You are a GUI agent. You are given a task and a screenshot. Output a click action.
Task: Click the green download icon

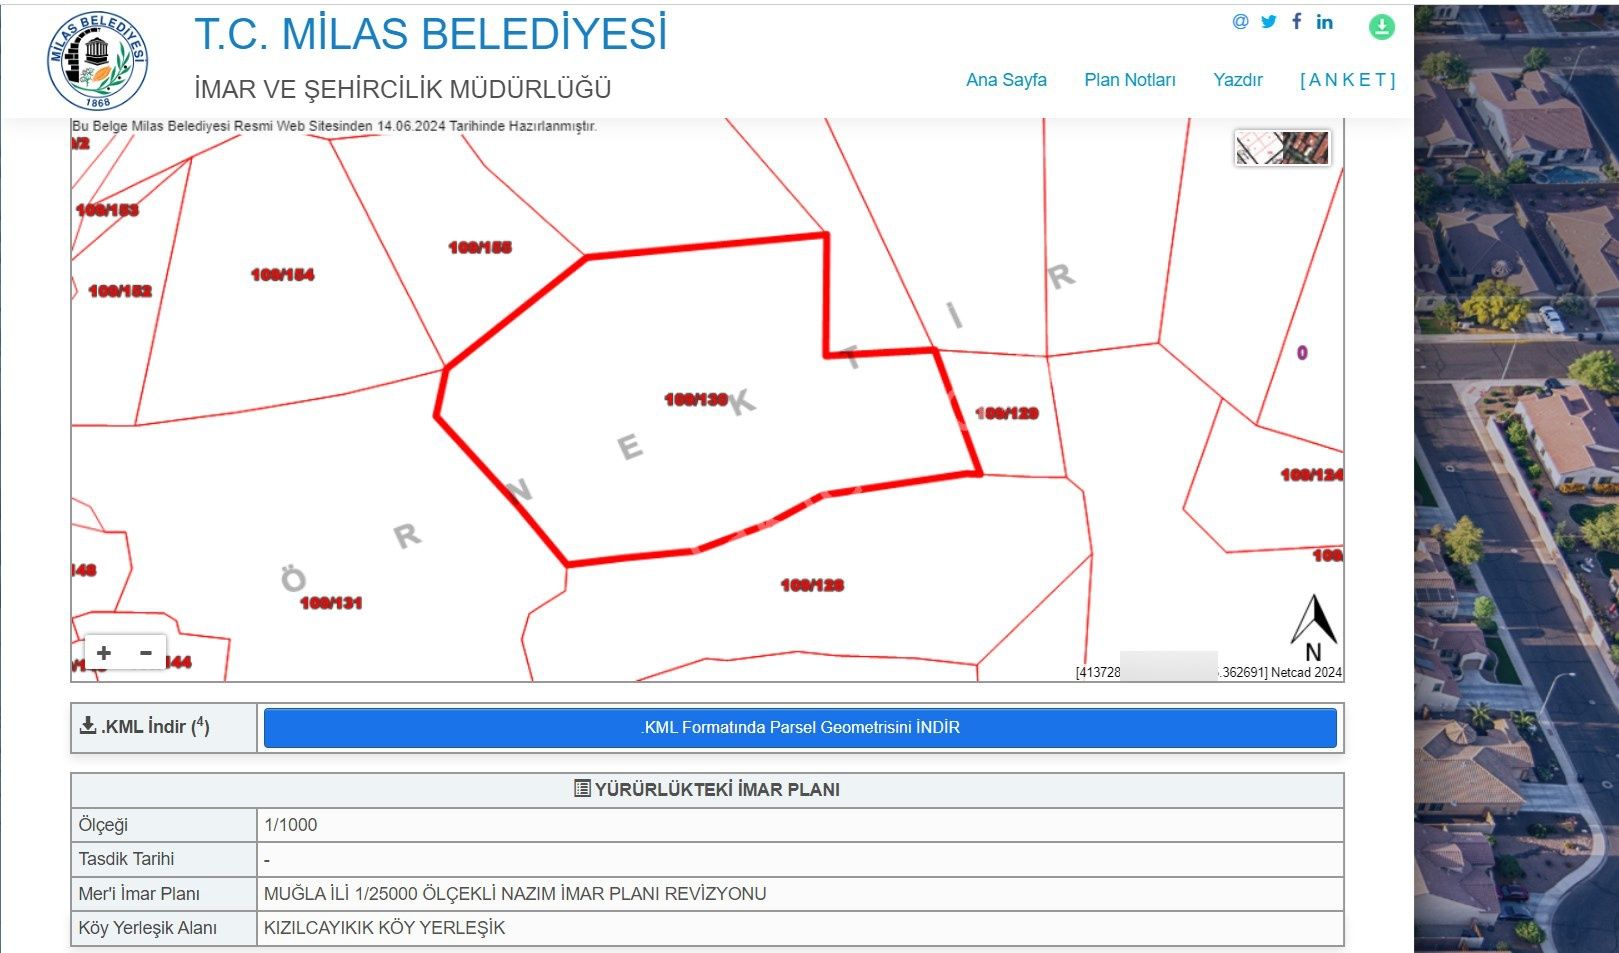pyautogui.click(x=1381, y=27)
